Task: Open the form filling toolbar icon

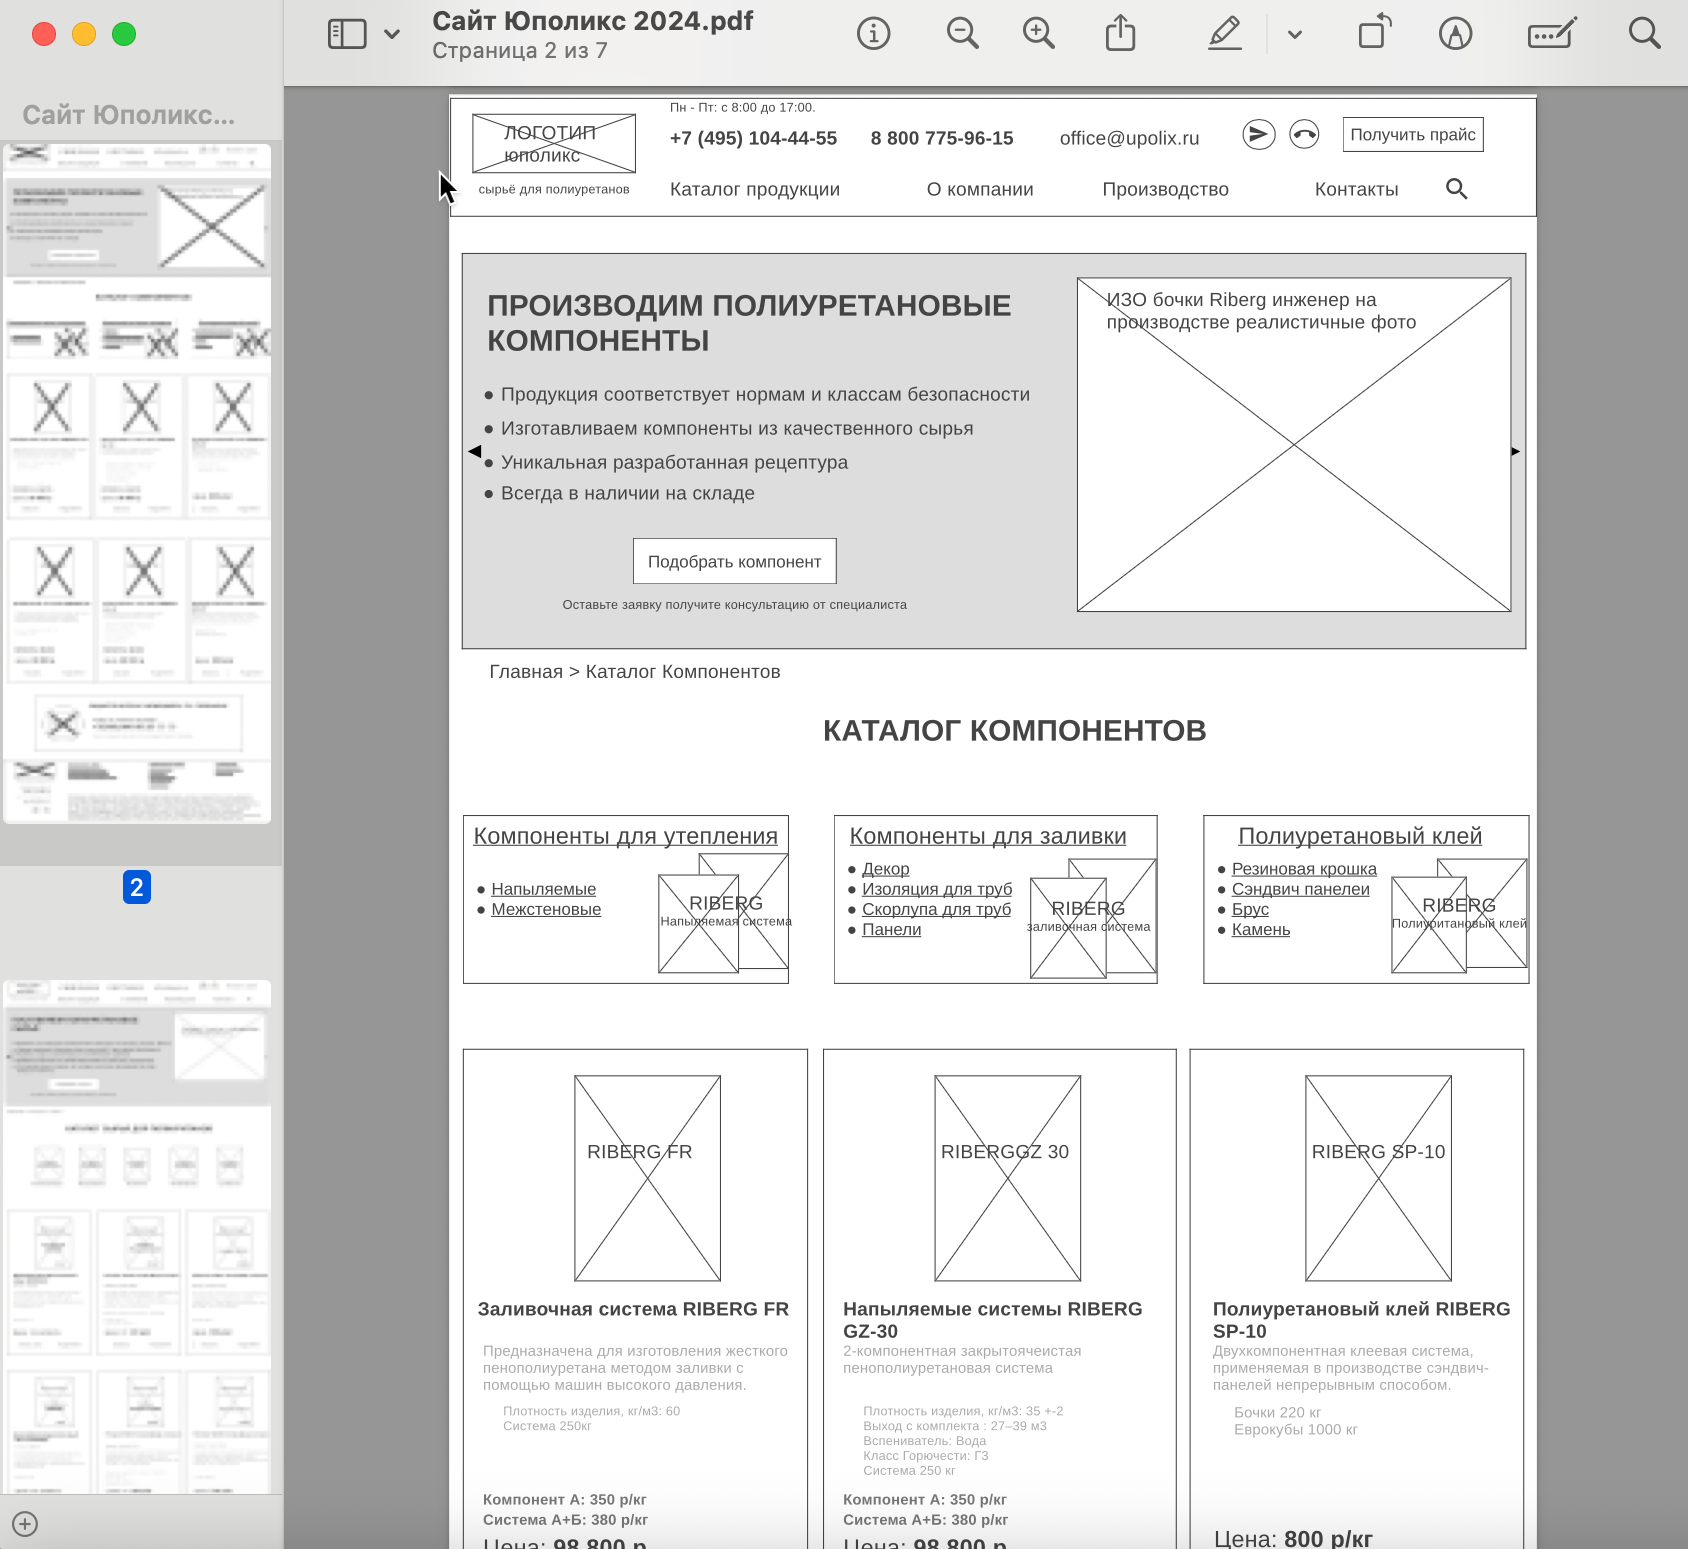Action: [1552, 34]
